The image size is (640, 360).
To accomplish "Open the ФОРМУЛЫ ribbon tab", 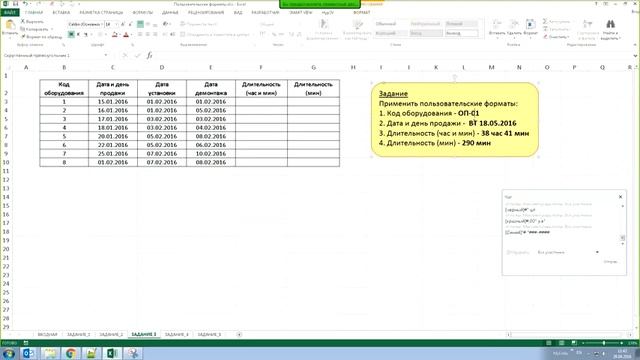I will pyautogui.click(x=143, y=13).
